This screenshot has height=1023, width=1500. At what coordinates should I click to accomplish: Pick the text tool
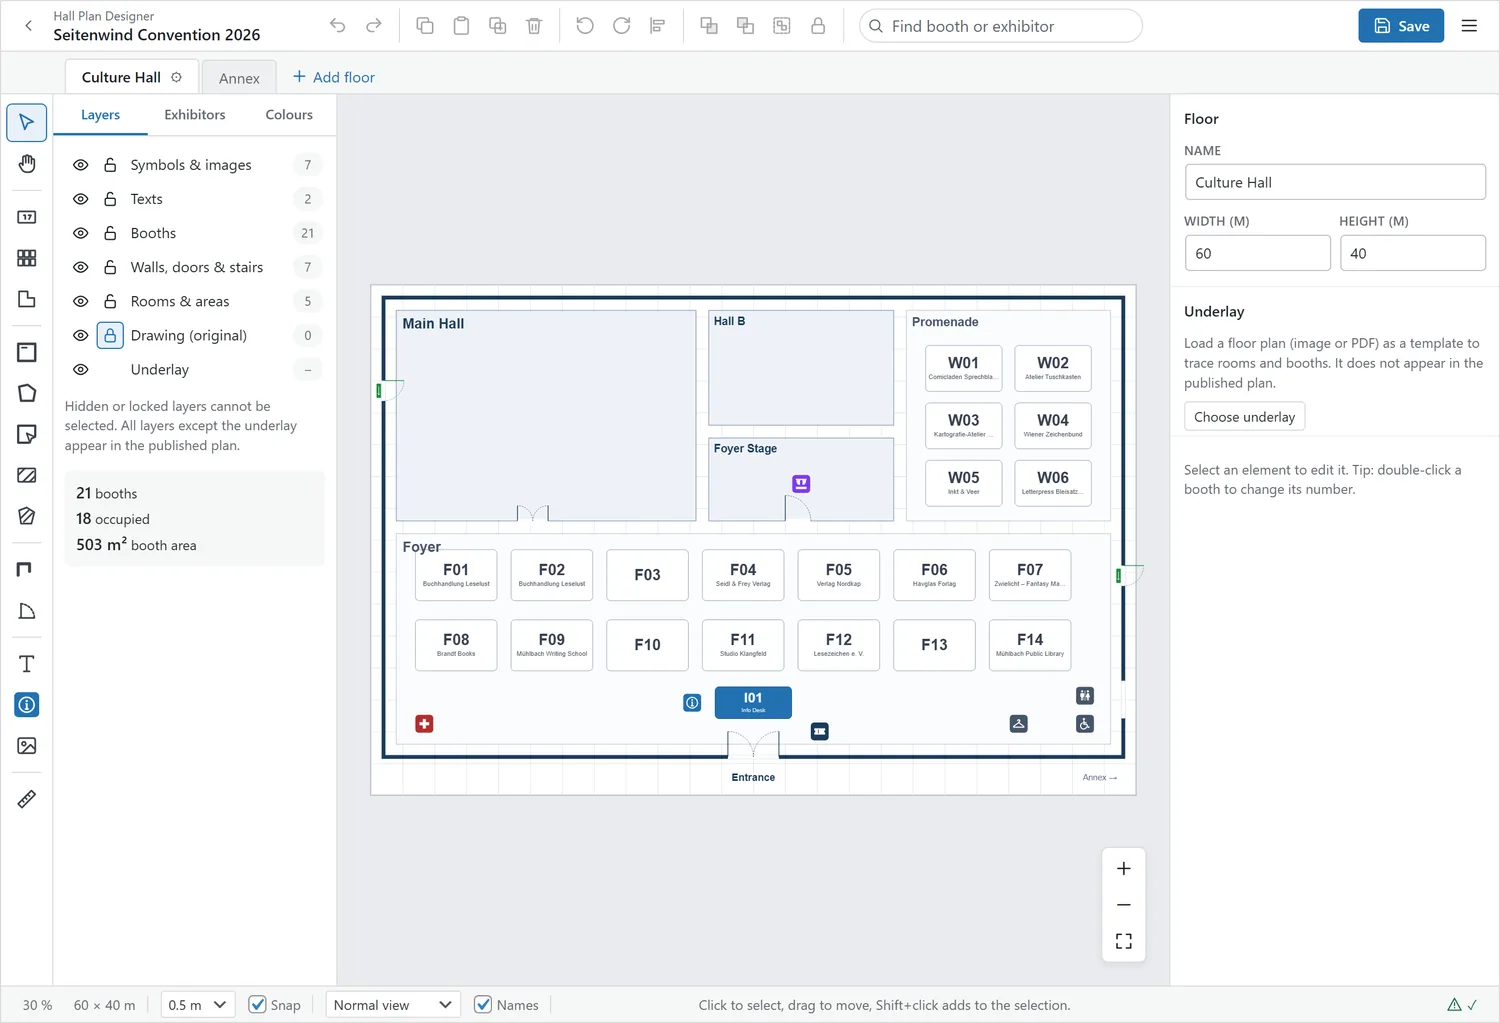coord(27,664)
